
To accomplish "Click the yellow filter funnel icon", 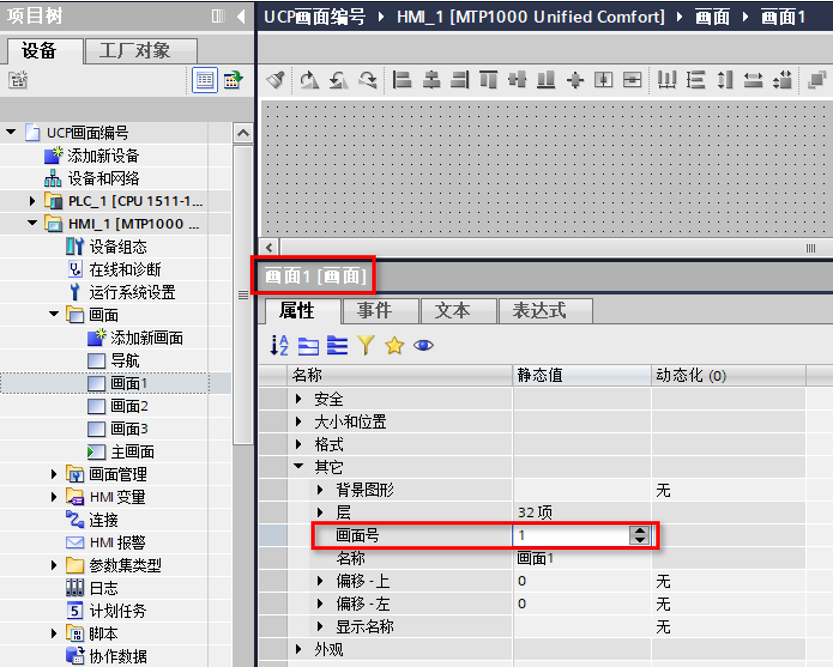I will point(366,345).
